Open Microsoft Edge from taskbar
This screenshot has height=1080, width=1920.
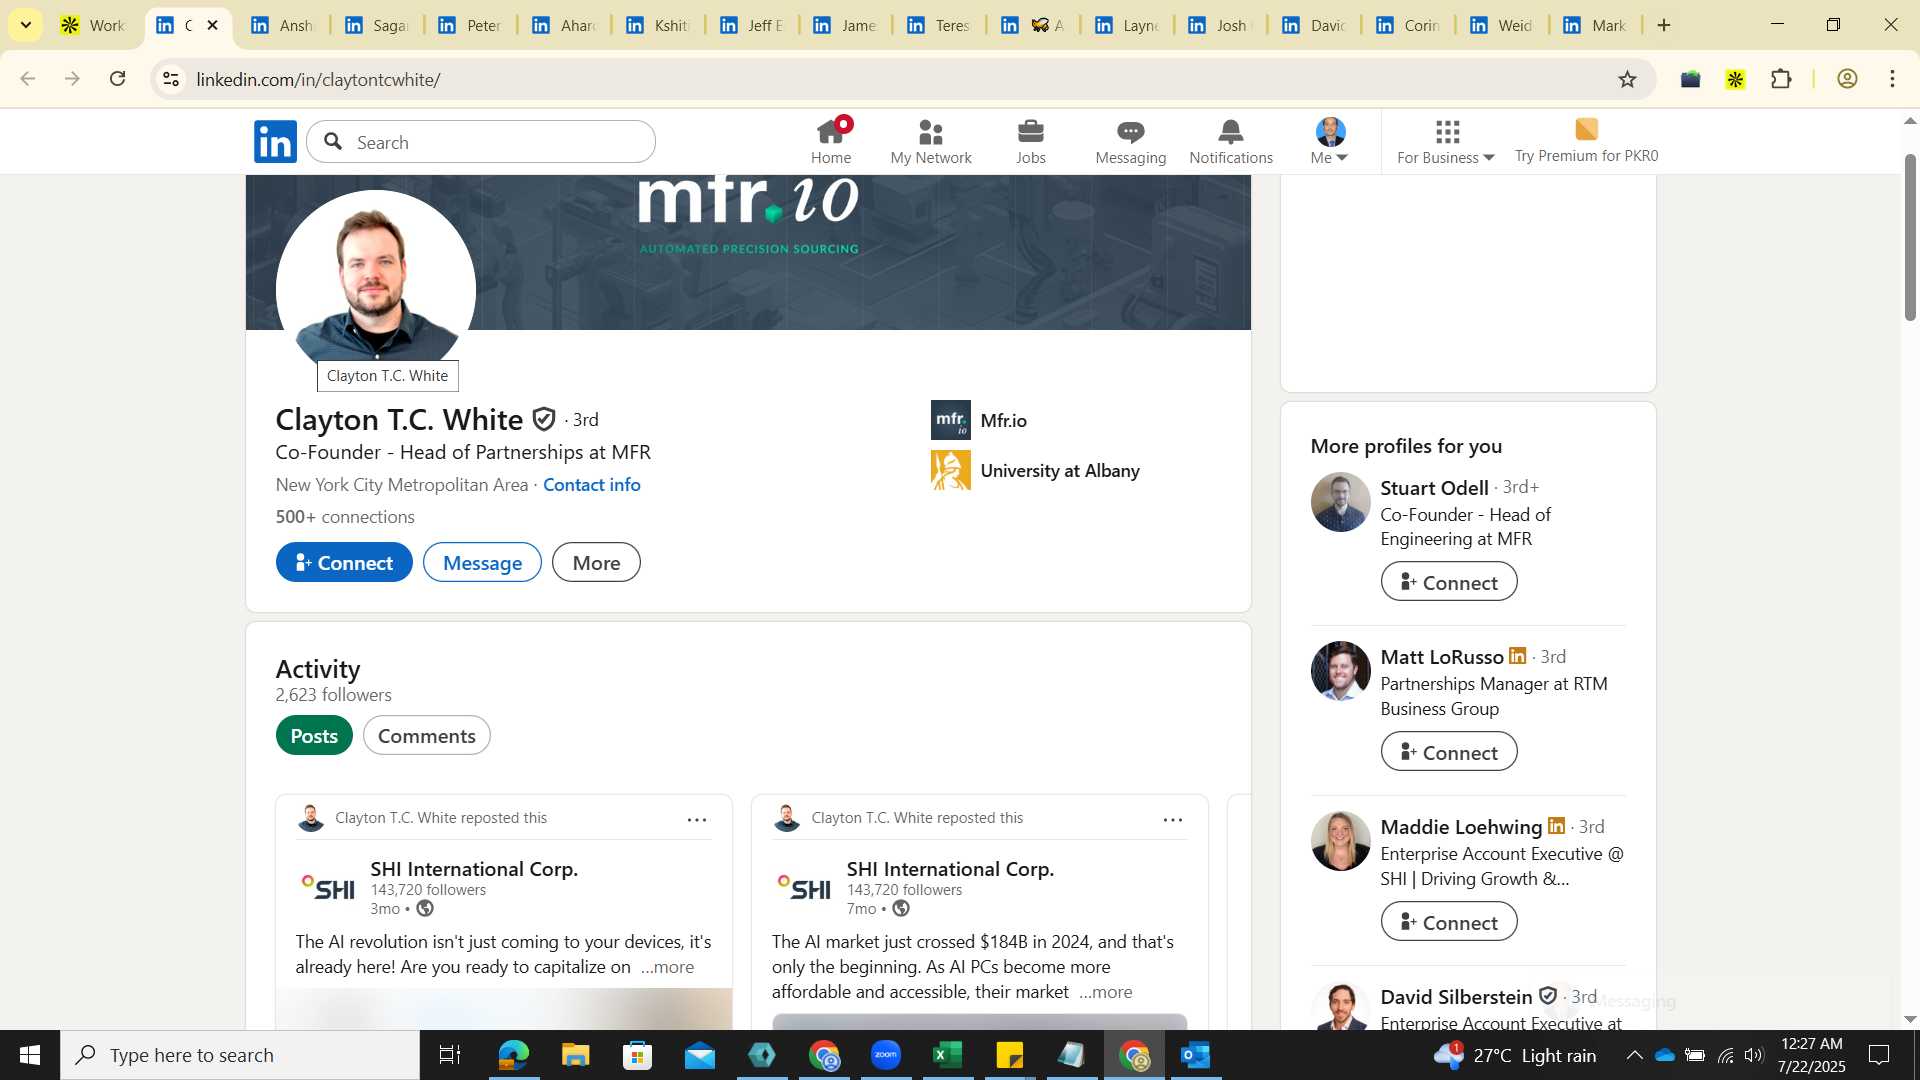(x=513, y=1055)
